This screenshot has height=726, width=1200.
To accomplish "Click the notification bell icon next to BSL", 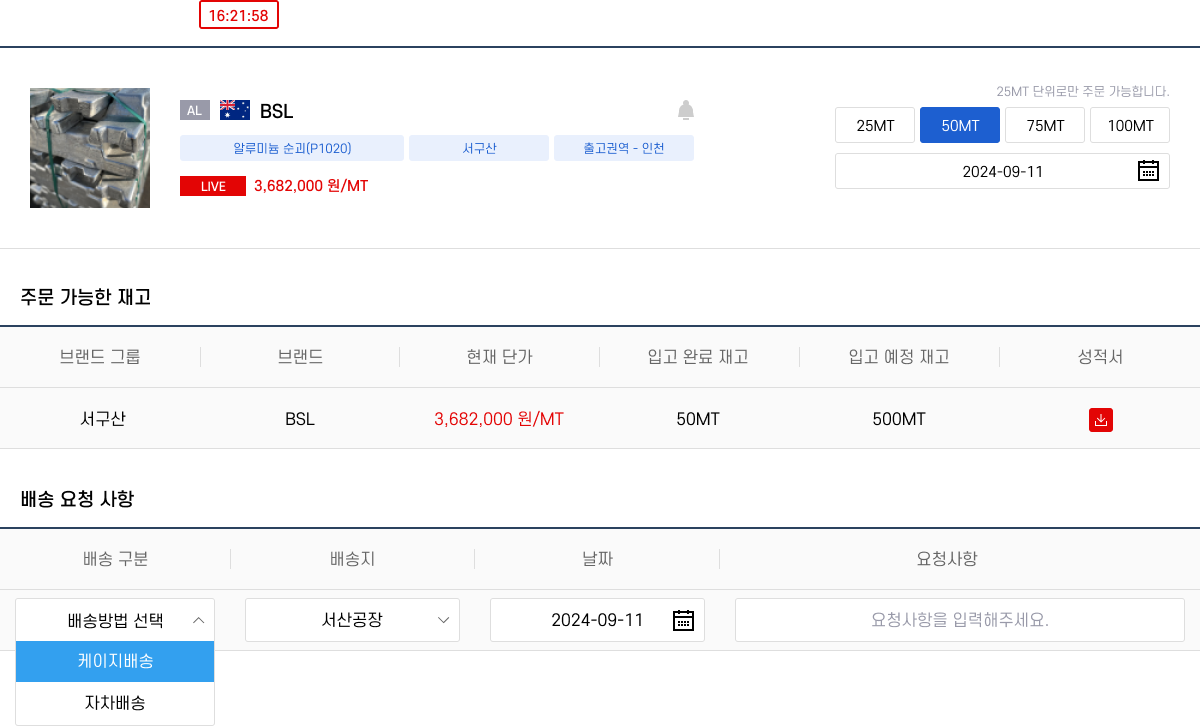I will point(686,110).
